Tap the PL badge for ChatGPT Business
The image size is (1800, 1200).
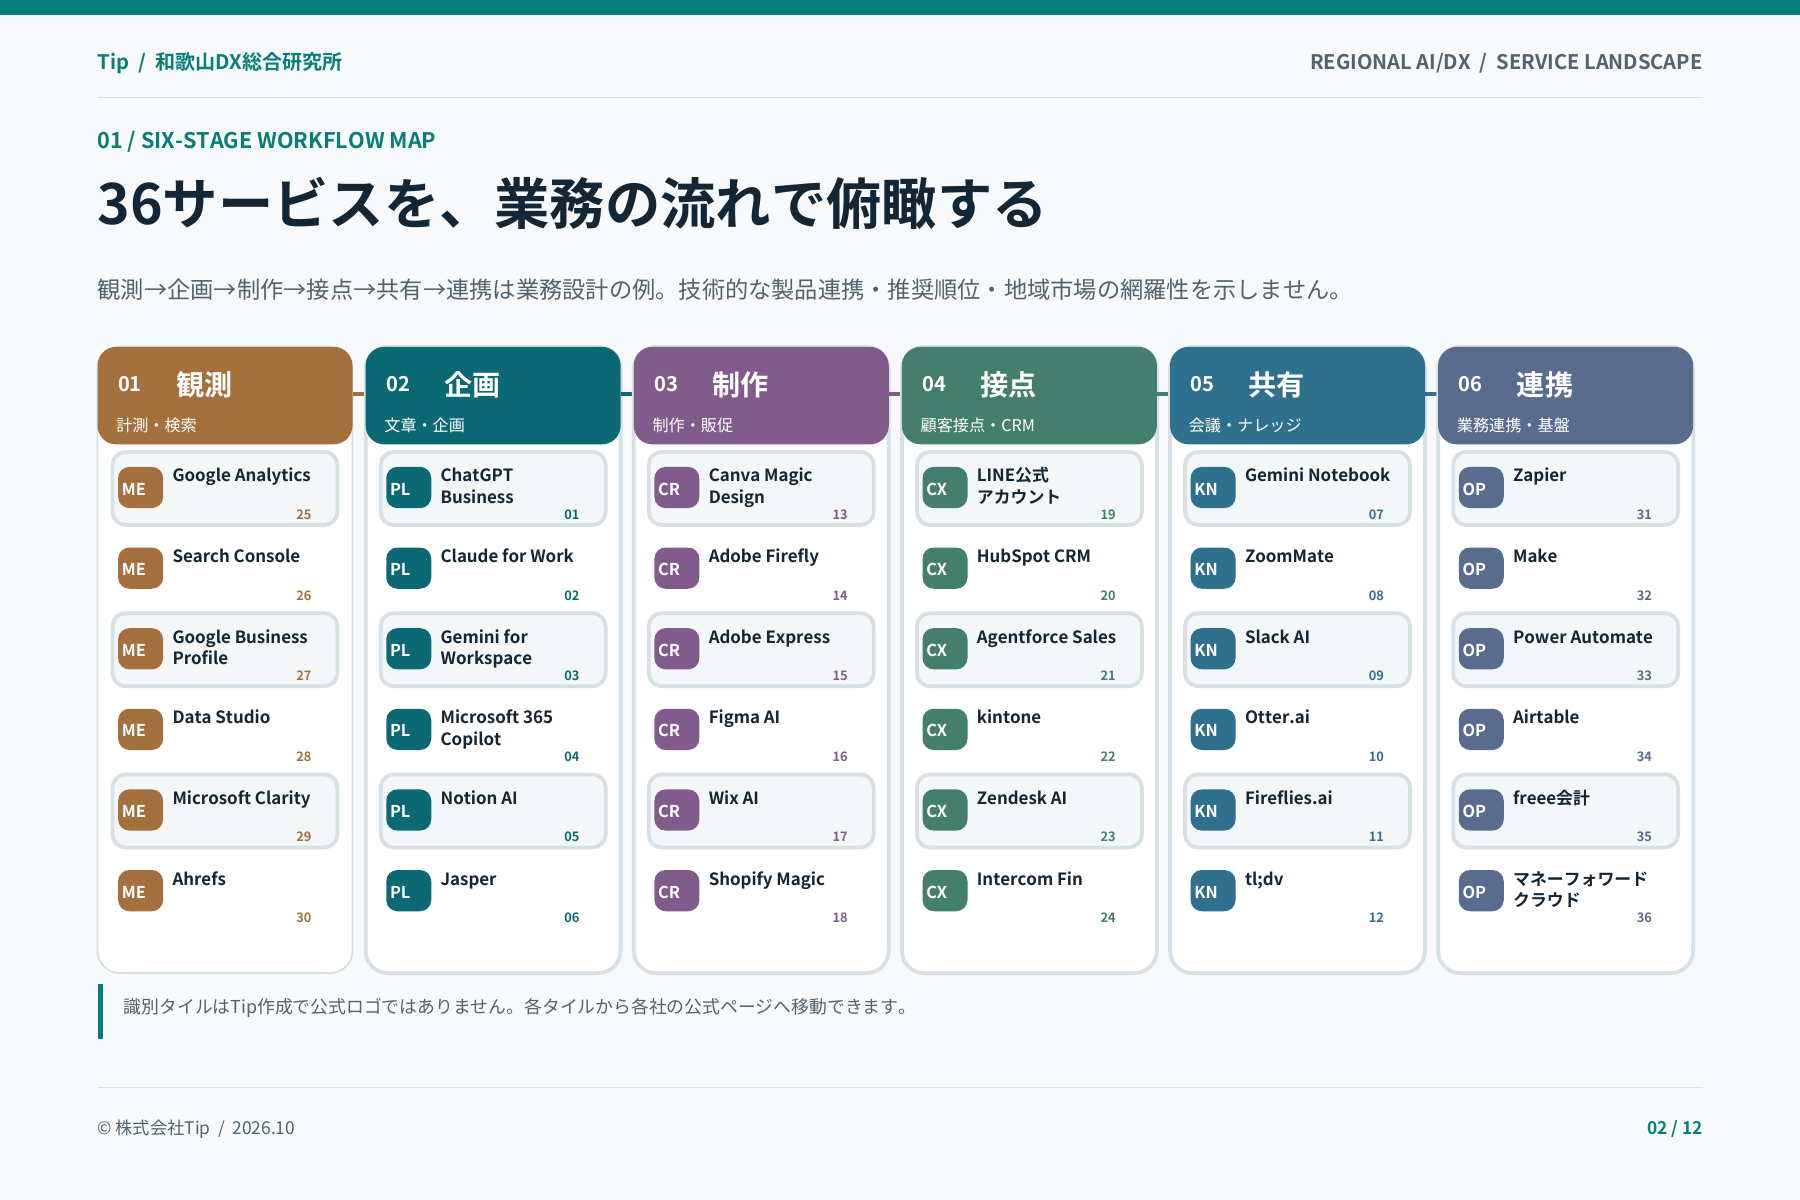click(408, 488)
